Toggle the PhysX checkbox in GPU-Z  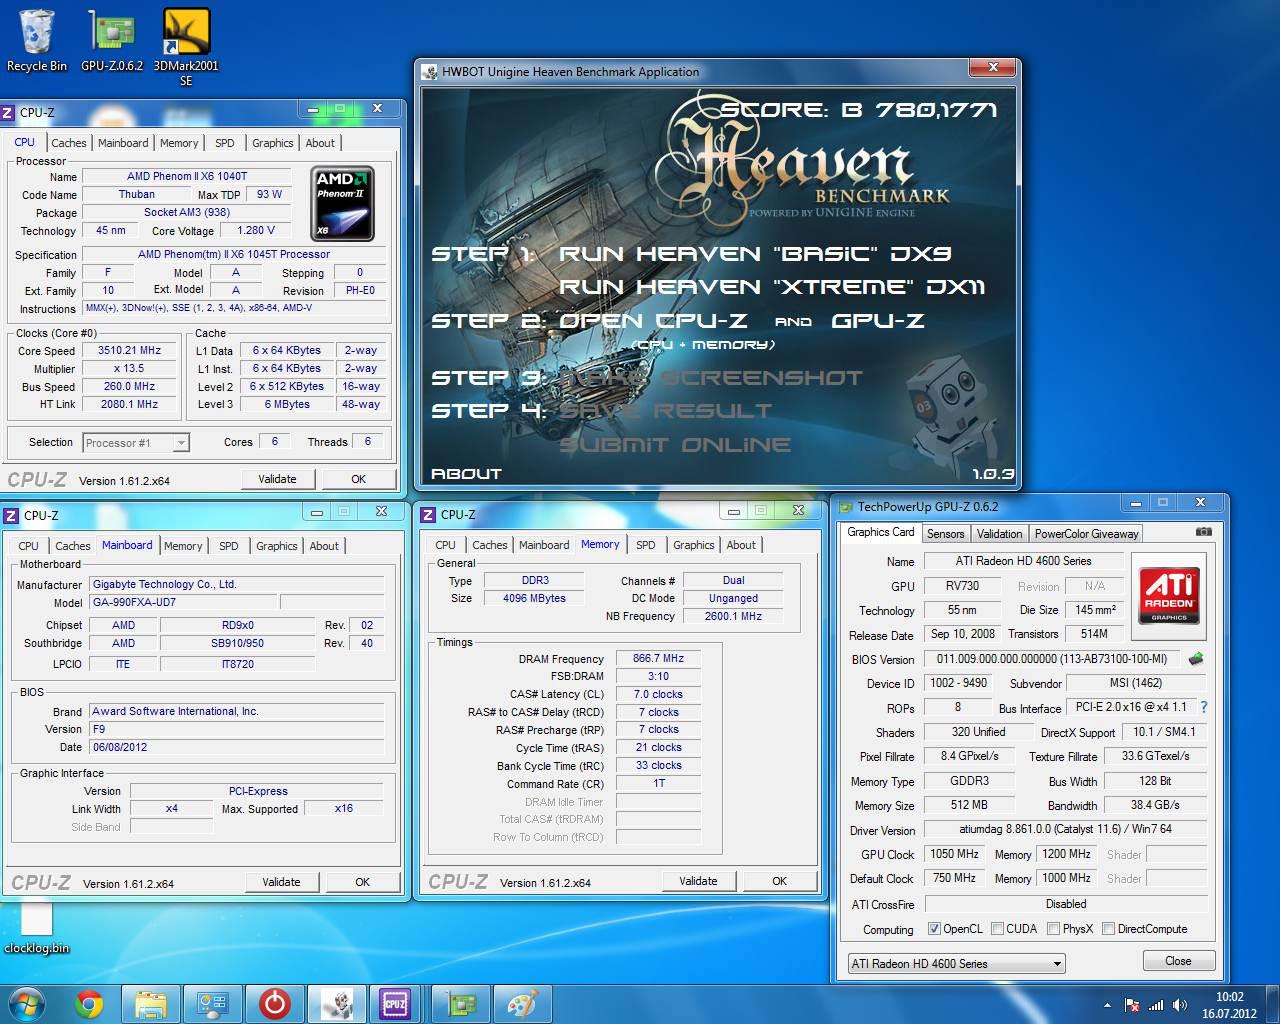coord(1053,929)
